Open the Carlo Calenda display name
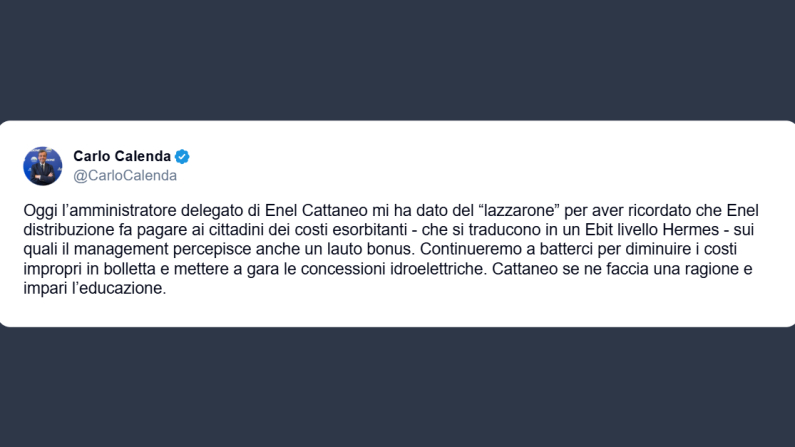This screenshot has height=447, width=795. [x=122, y=157]
